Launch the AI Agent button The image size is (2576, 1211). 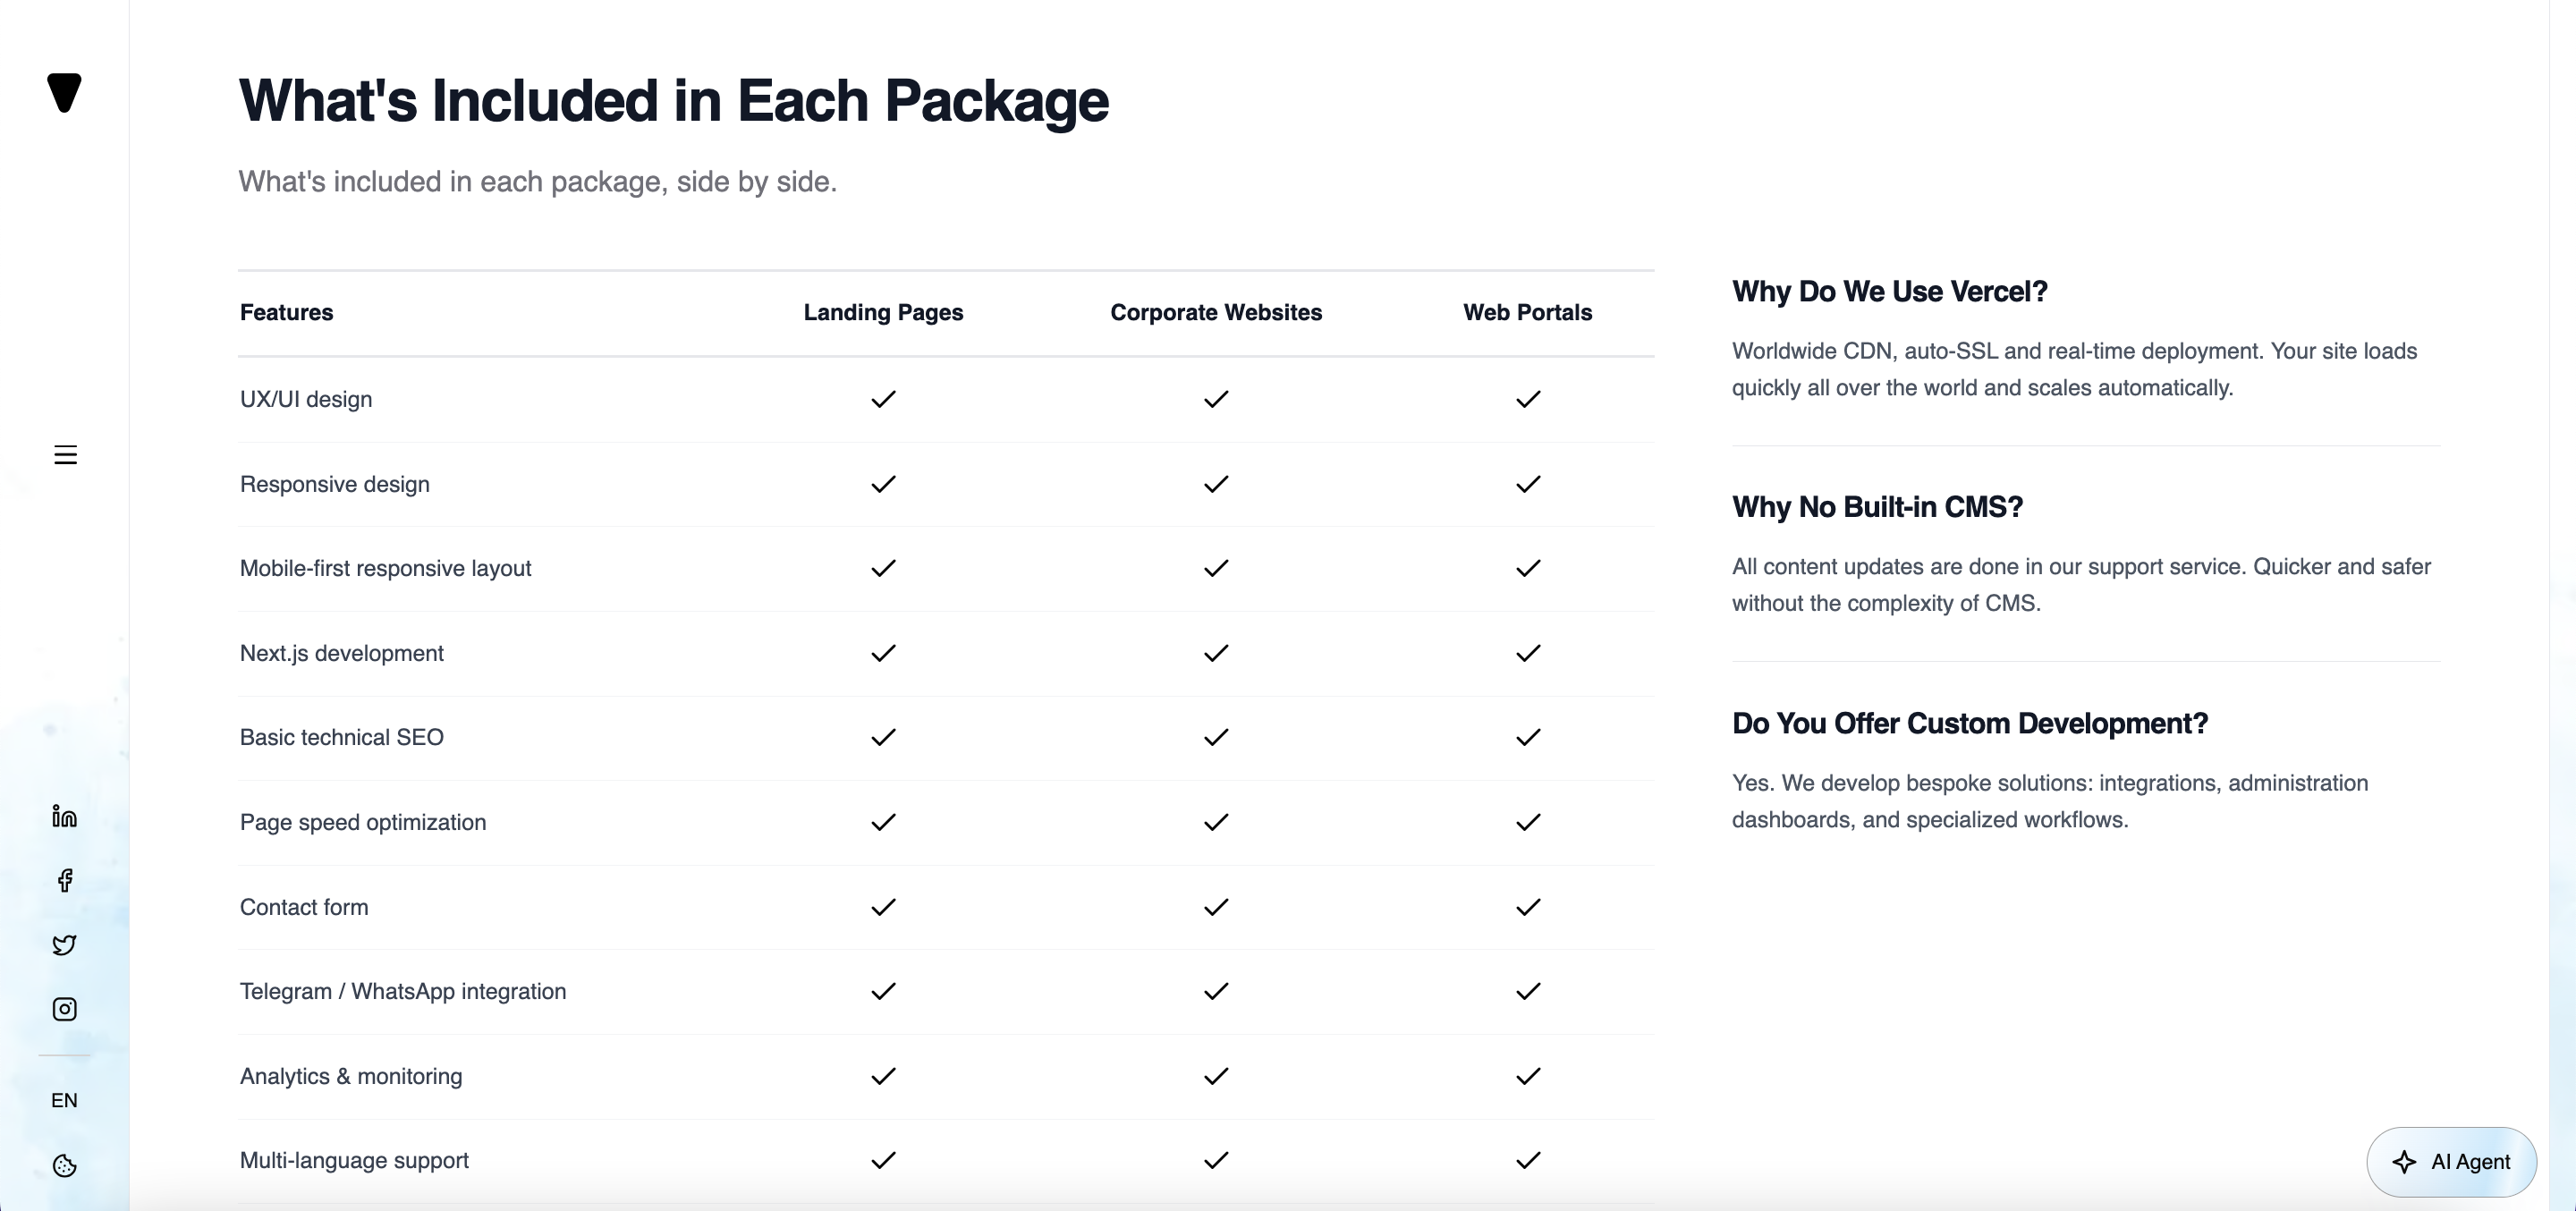coord(2451,1162)
